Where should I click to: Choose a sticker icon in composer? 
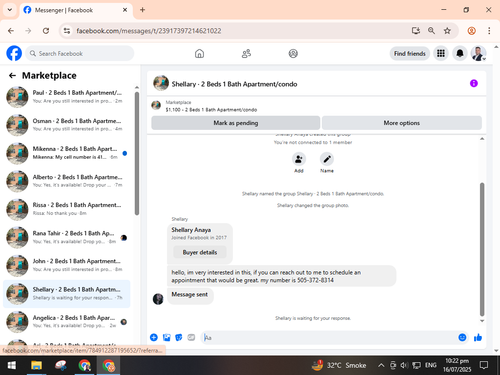pos(179,337)
